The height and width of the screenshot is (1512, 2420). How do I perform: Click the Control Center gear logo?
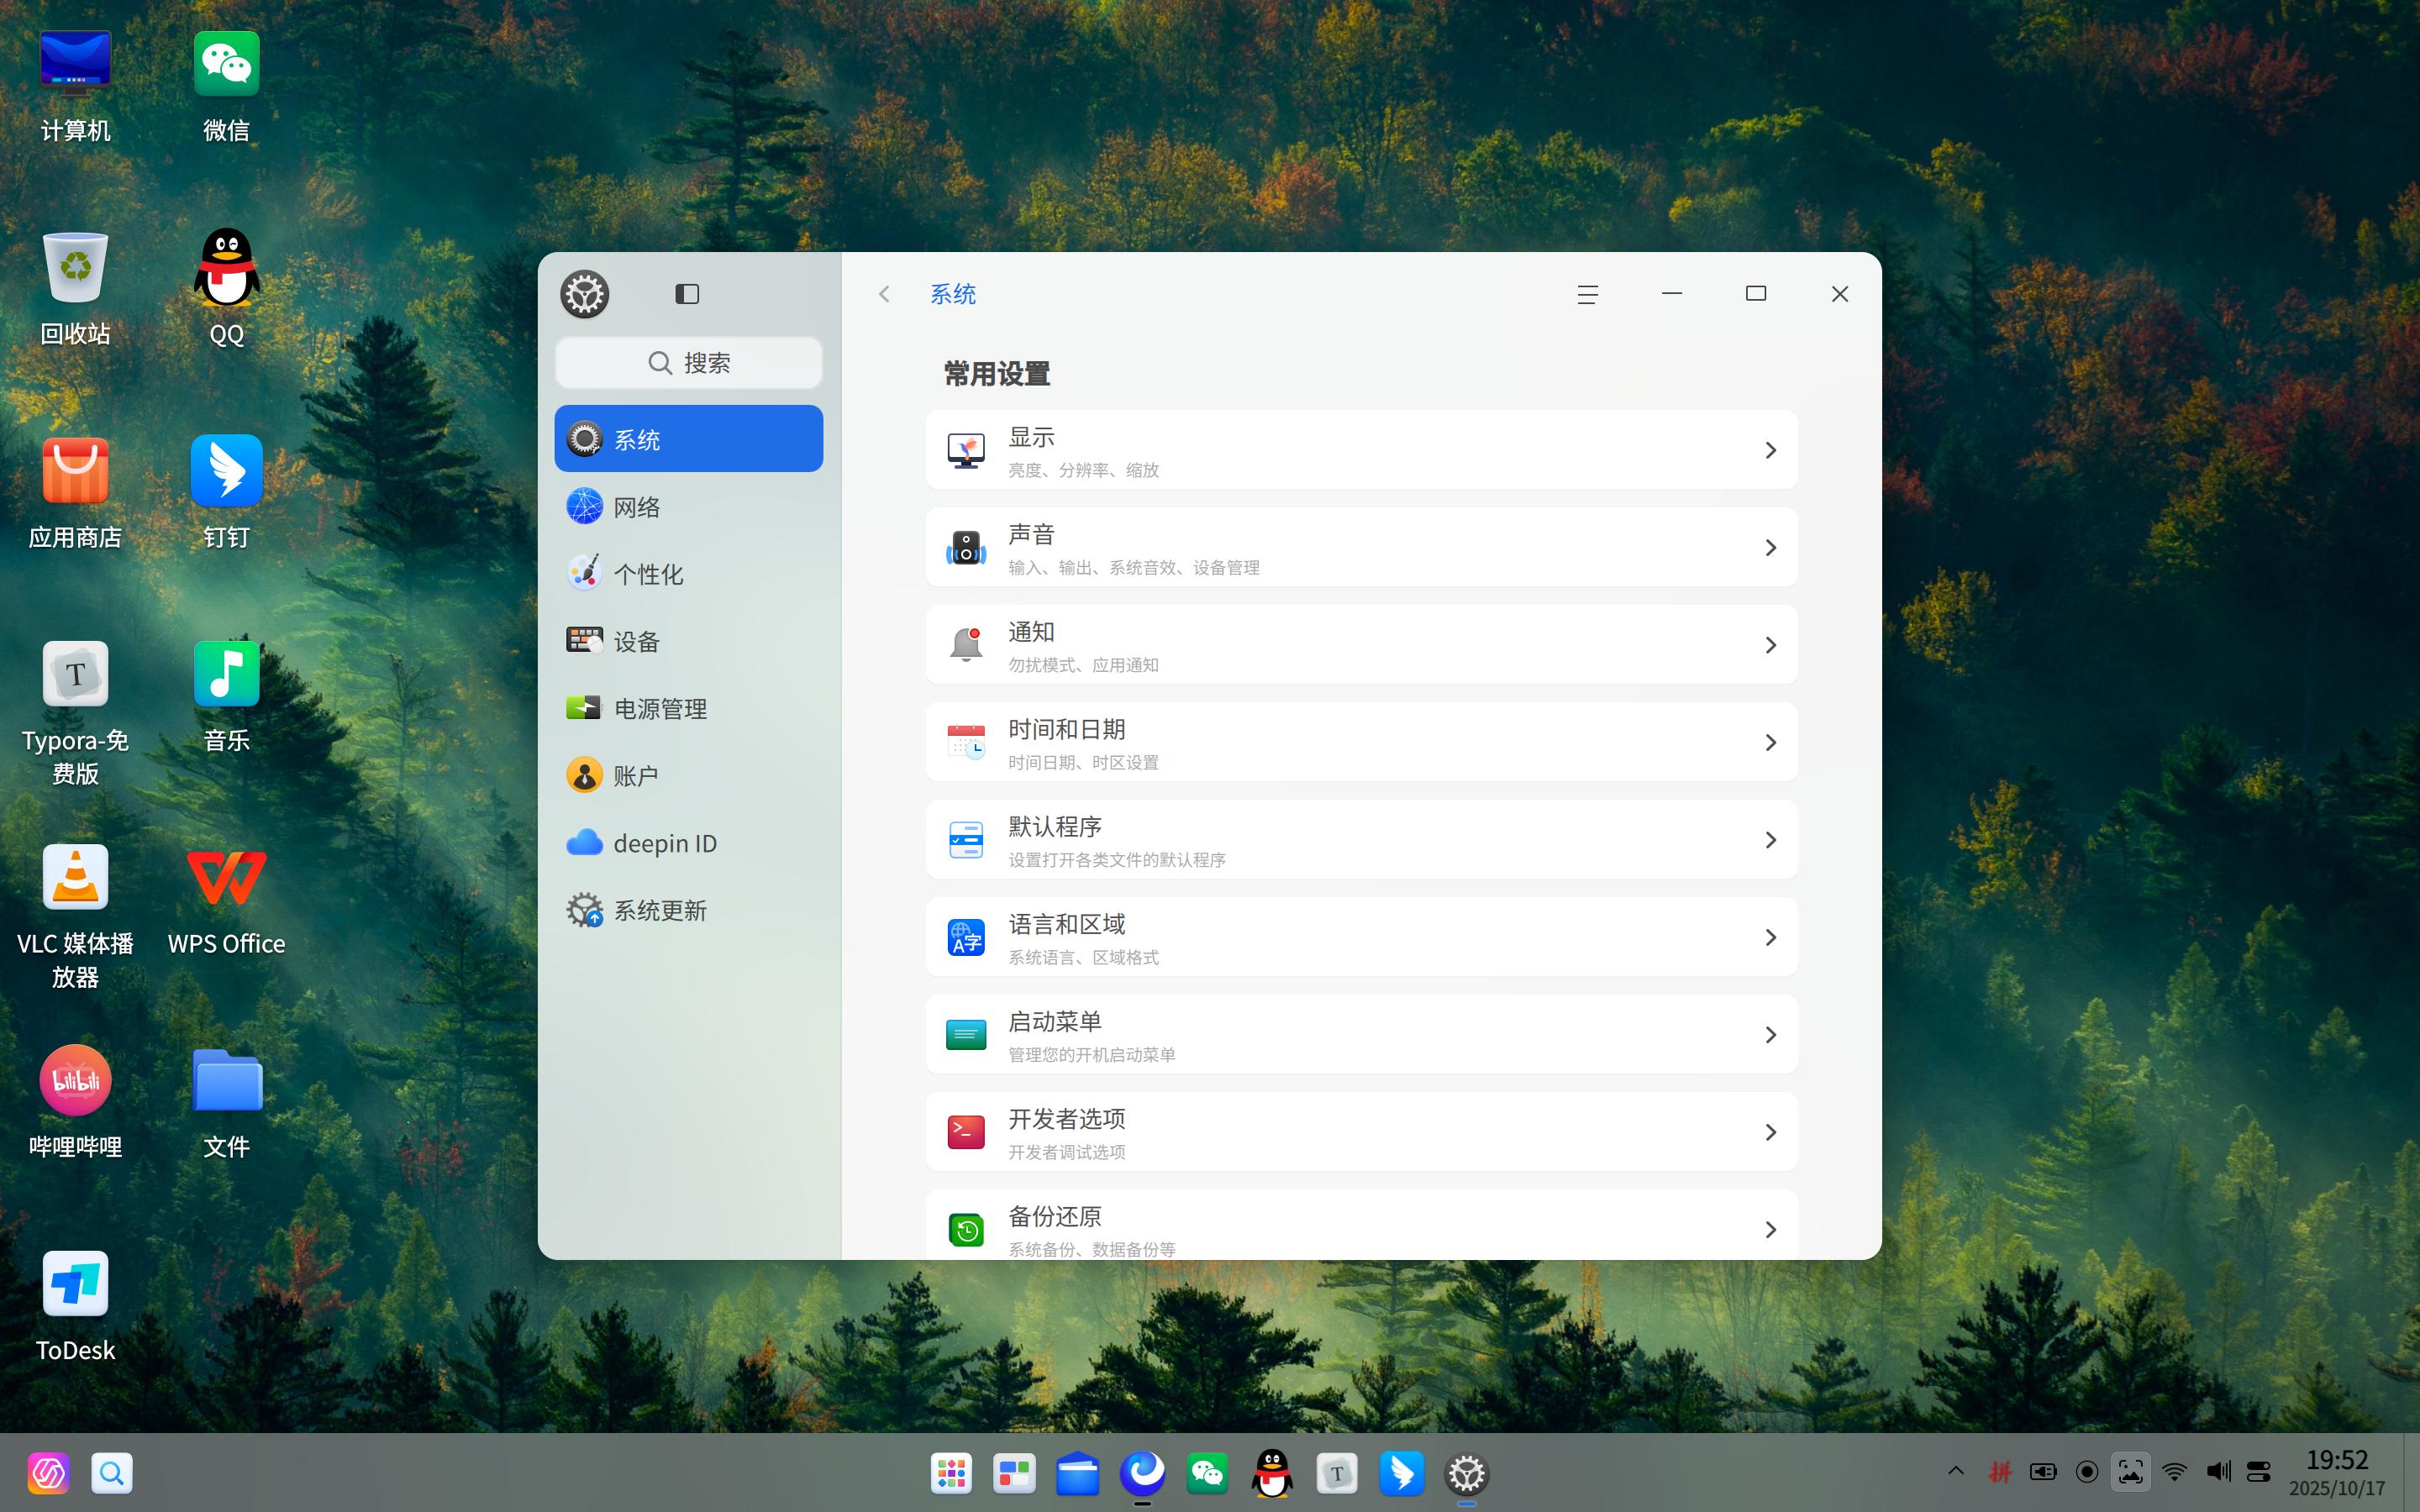coord(585,294)
